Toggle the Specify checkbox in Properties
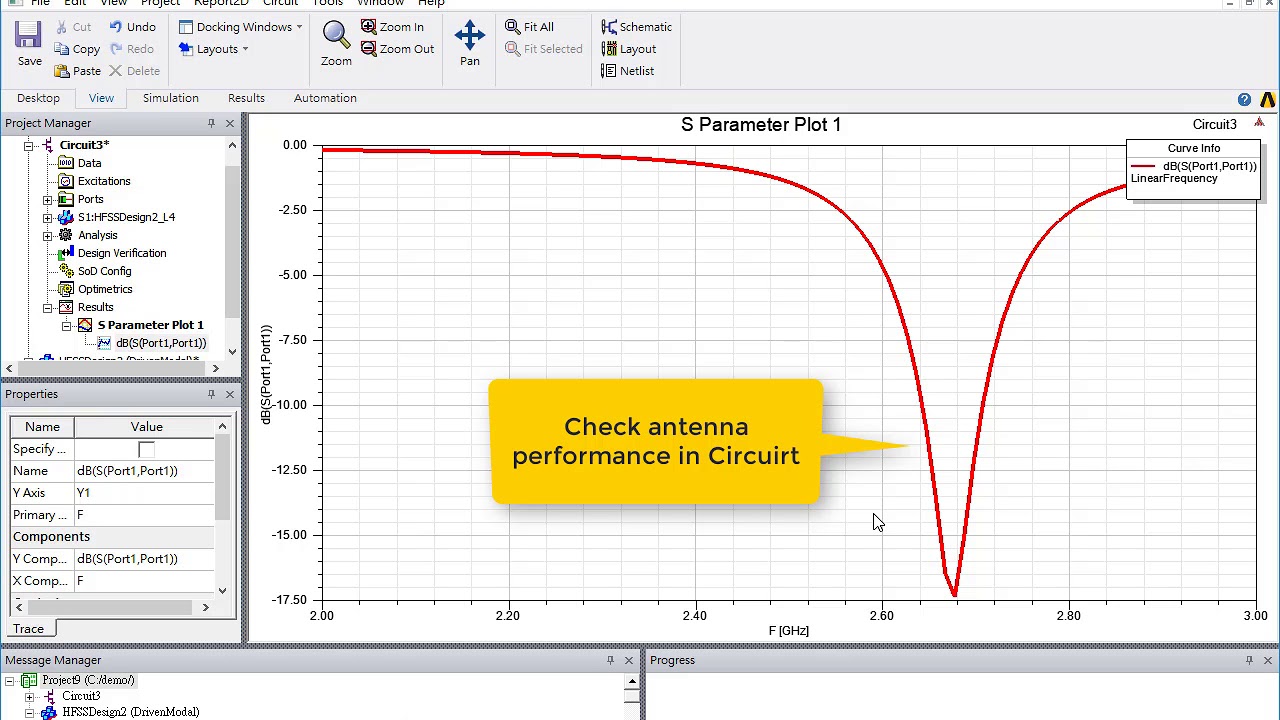Screen dimensions: 1280x720 point(146,449)
